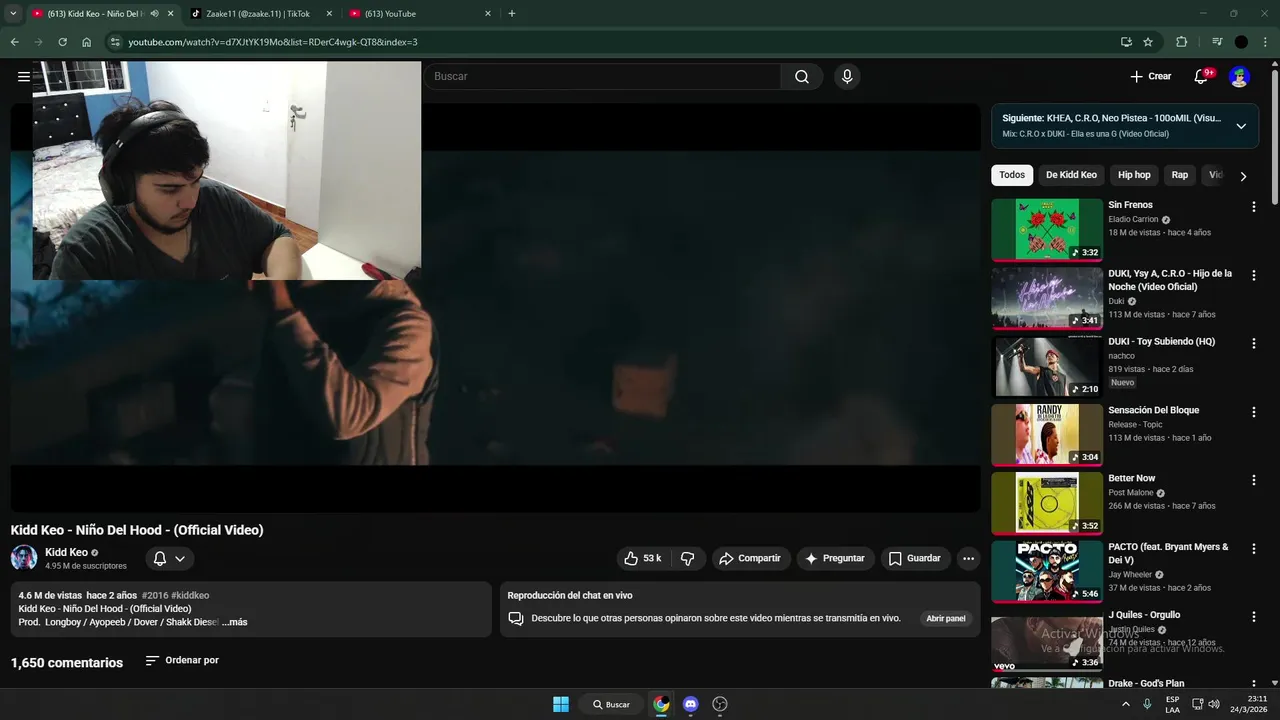The image size is (1280, 720).
Task: View site information icon in address bar
Action: pyautogui.click(x=115, y=42)
